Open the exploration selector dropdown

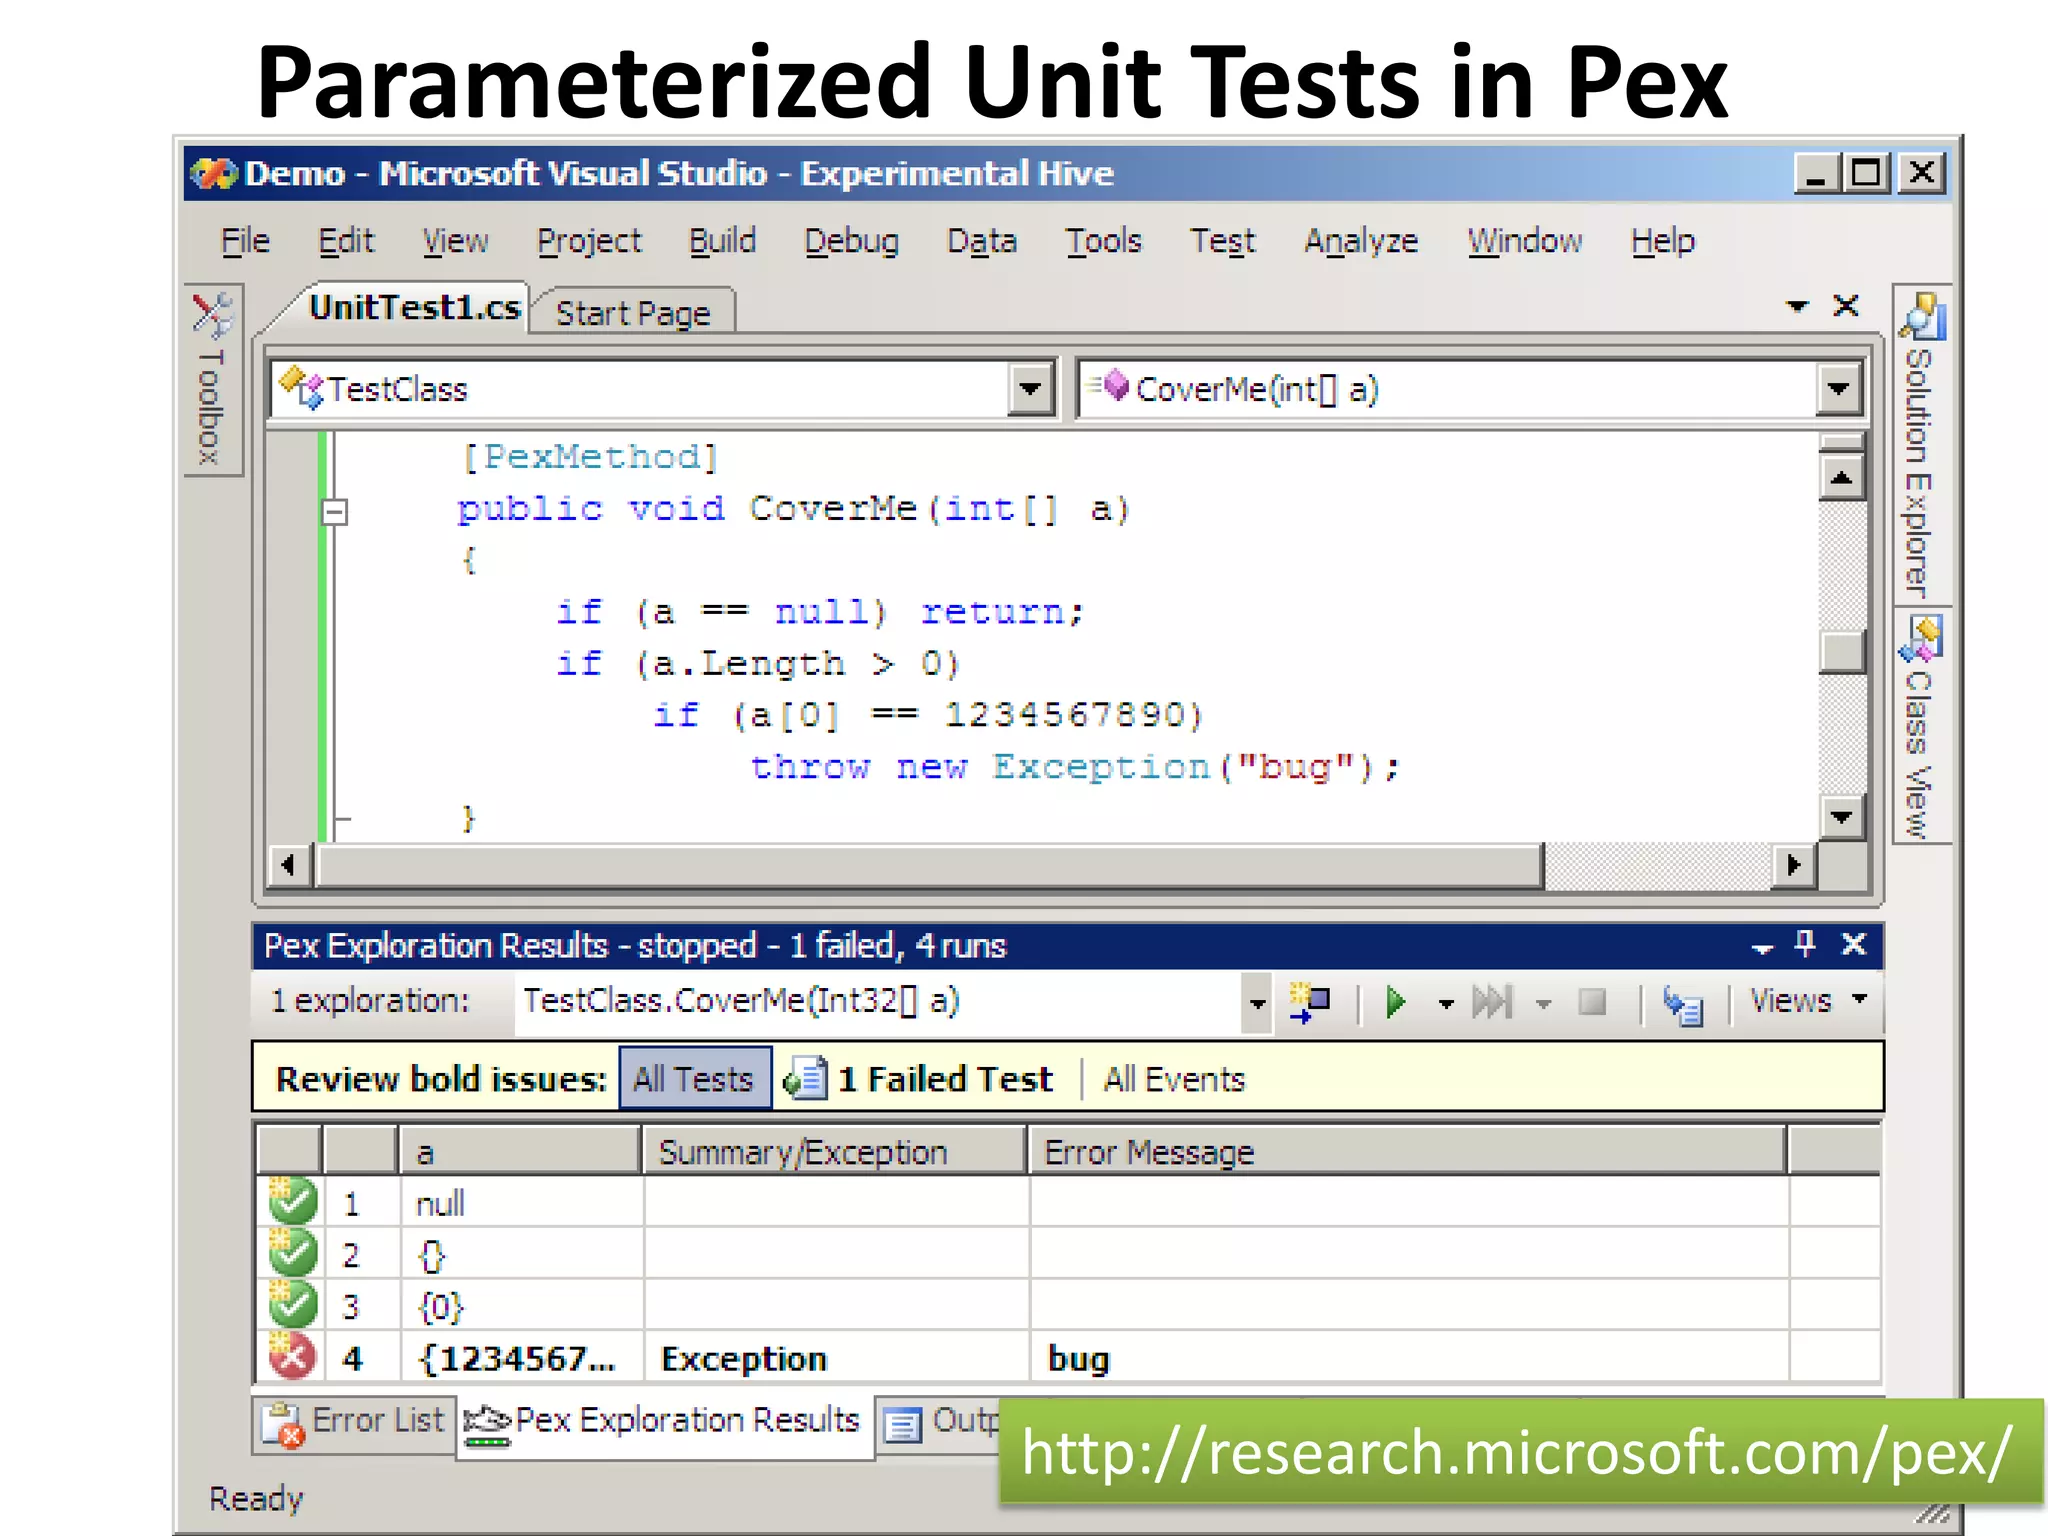click(x=1257, y=1003)
